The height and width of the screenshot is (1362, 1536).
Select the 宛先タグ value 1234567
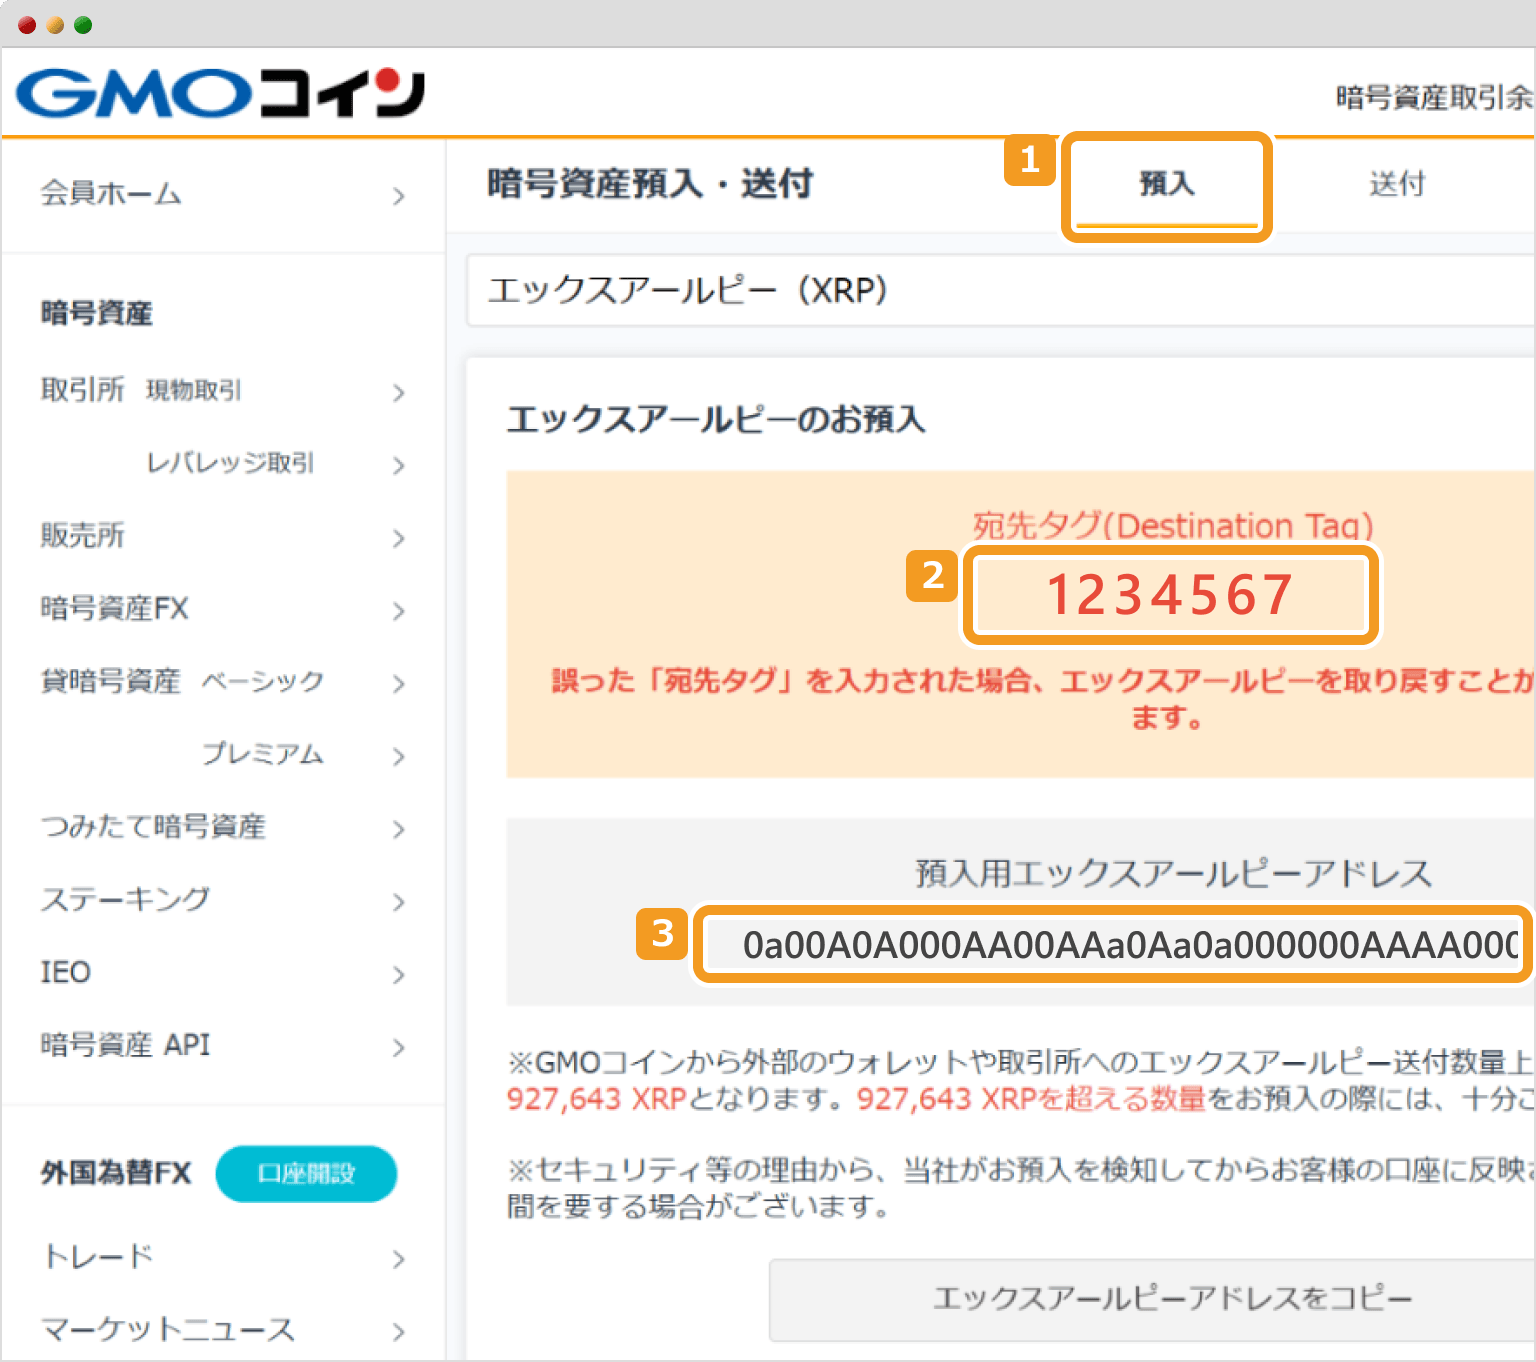(1170, 595)
